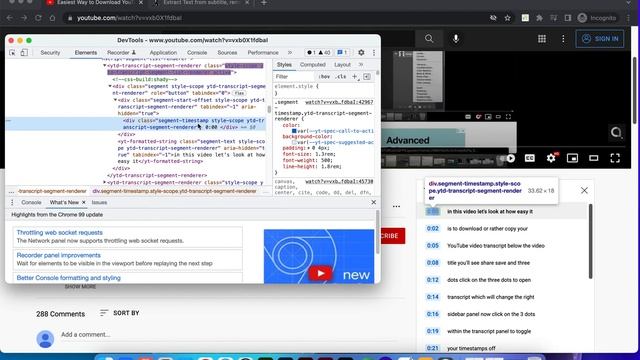Switch to the drawer Issues tab
The height and width of the screenshot is (360, 640).
click(x=99, y=202)
